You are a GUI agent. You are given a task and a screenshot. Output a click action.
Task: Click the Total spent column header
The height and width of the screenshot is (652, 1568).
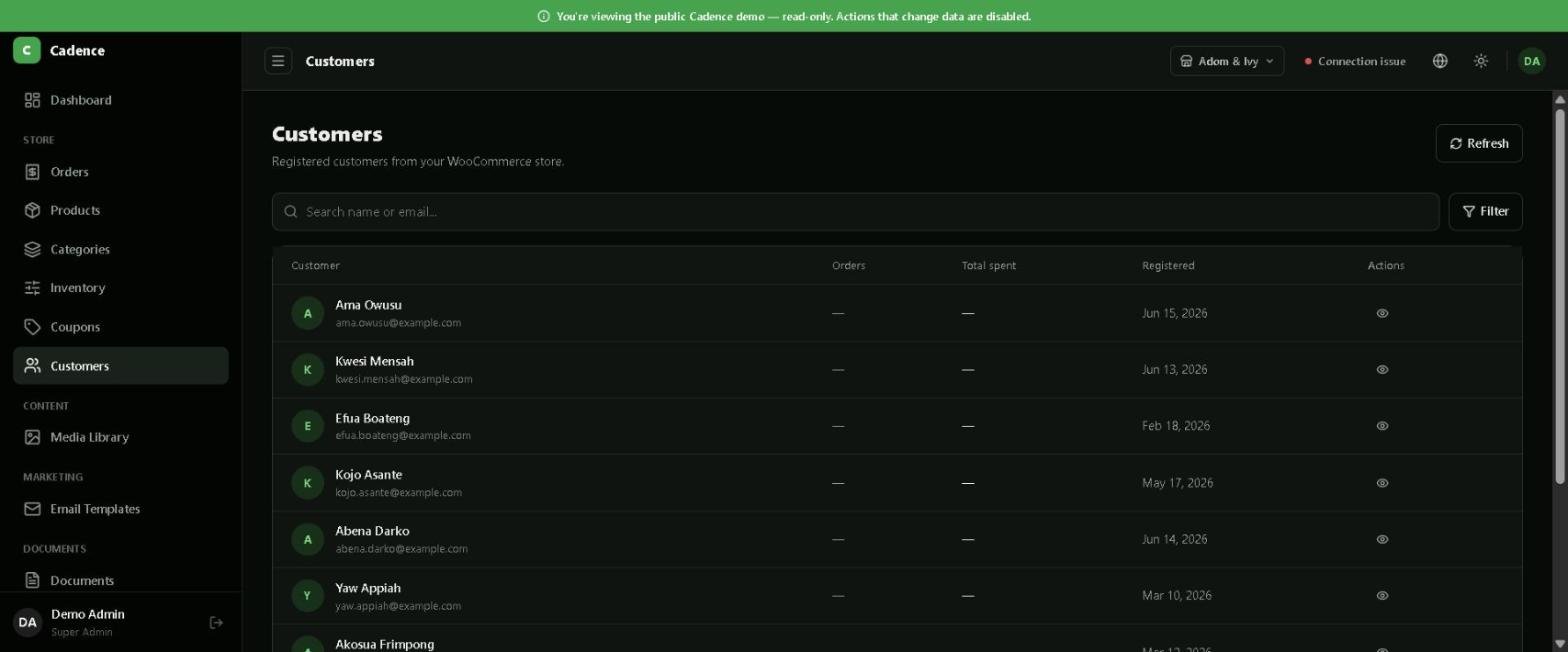click(x=989, y=265)
